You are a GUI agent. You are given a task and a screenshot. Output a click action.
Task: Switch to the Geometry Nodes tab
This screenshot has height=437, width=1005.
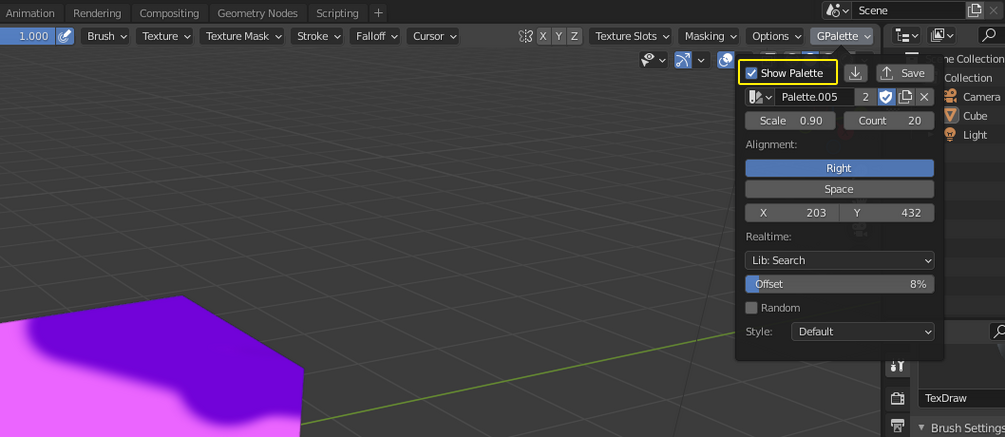tap(258, 13)
